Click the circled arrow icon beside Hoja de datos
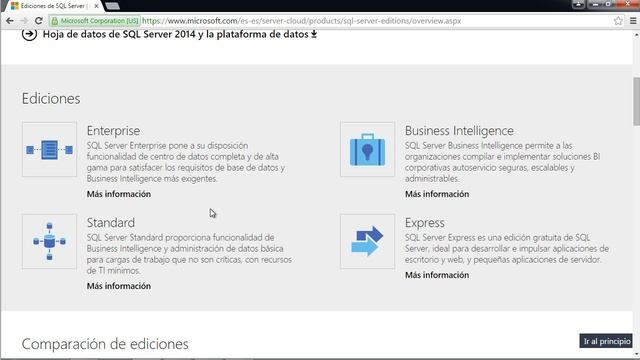The width and height of the screenshot is (640, 360). [x=29, y=34]
